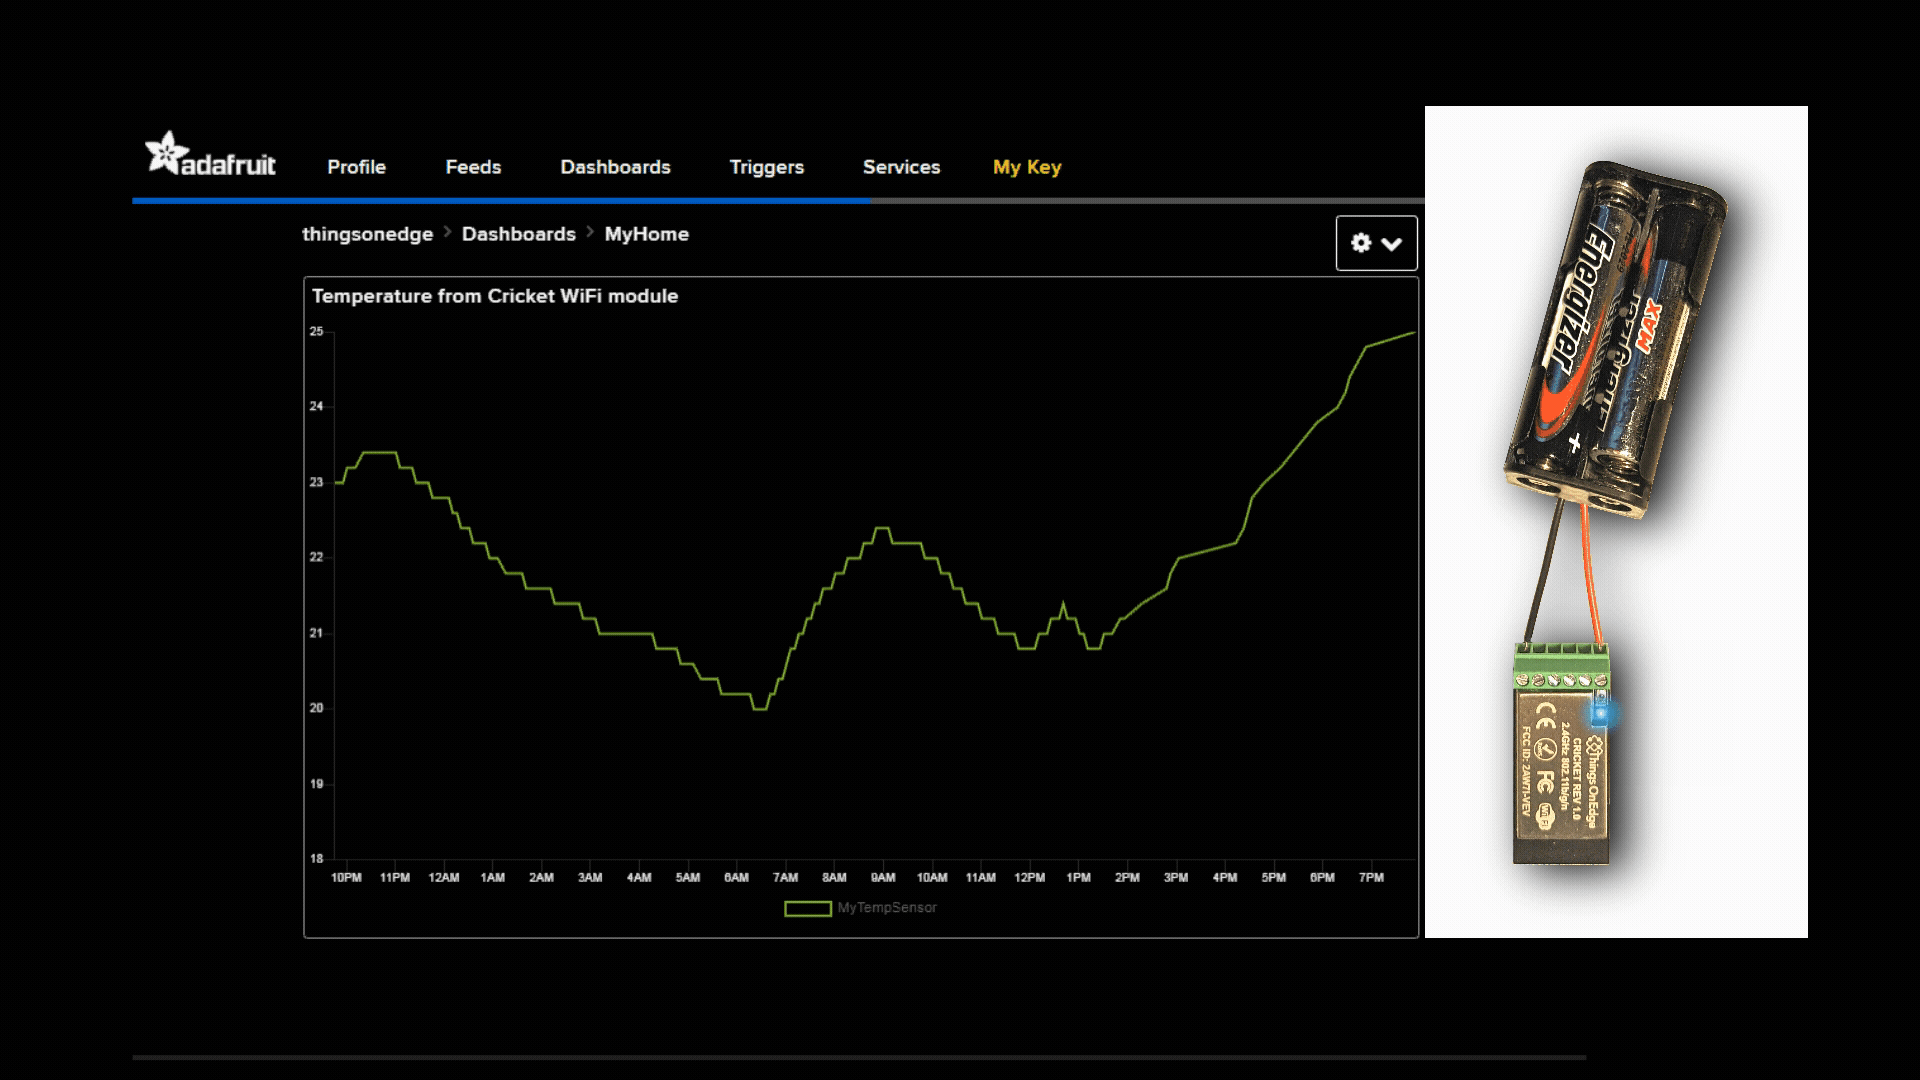Open the Triggers page

pyautogui.click(x=766, y=167)
